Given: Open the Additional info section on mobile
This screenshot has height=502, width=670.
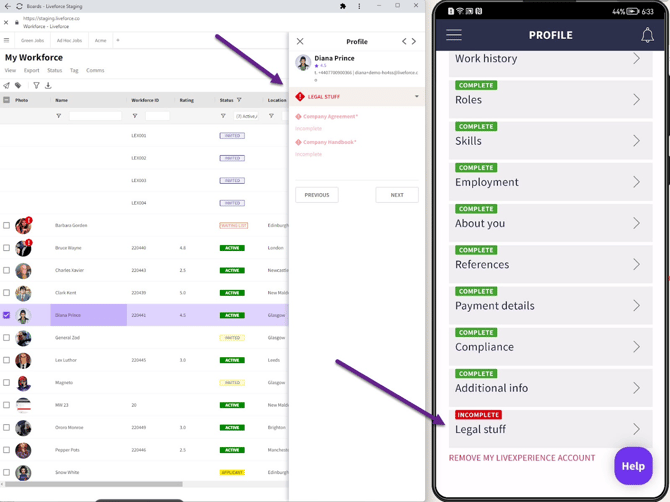Looking at the screenshot, I should coord(550,387).
